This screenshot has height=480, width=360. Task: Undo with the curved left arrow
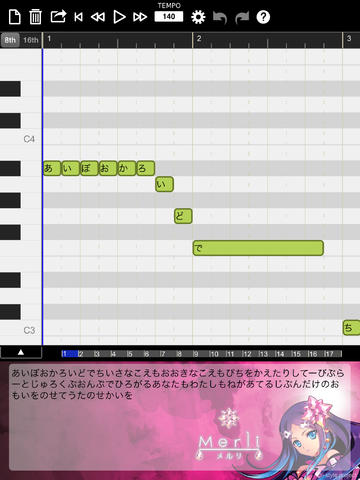pyautogui.click(x=220, y=17)
